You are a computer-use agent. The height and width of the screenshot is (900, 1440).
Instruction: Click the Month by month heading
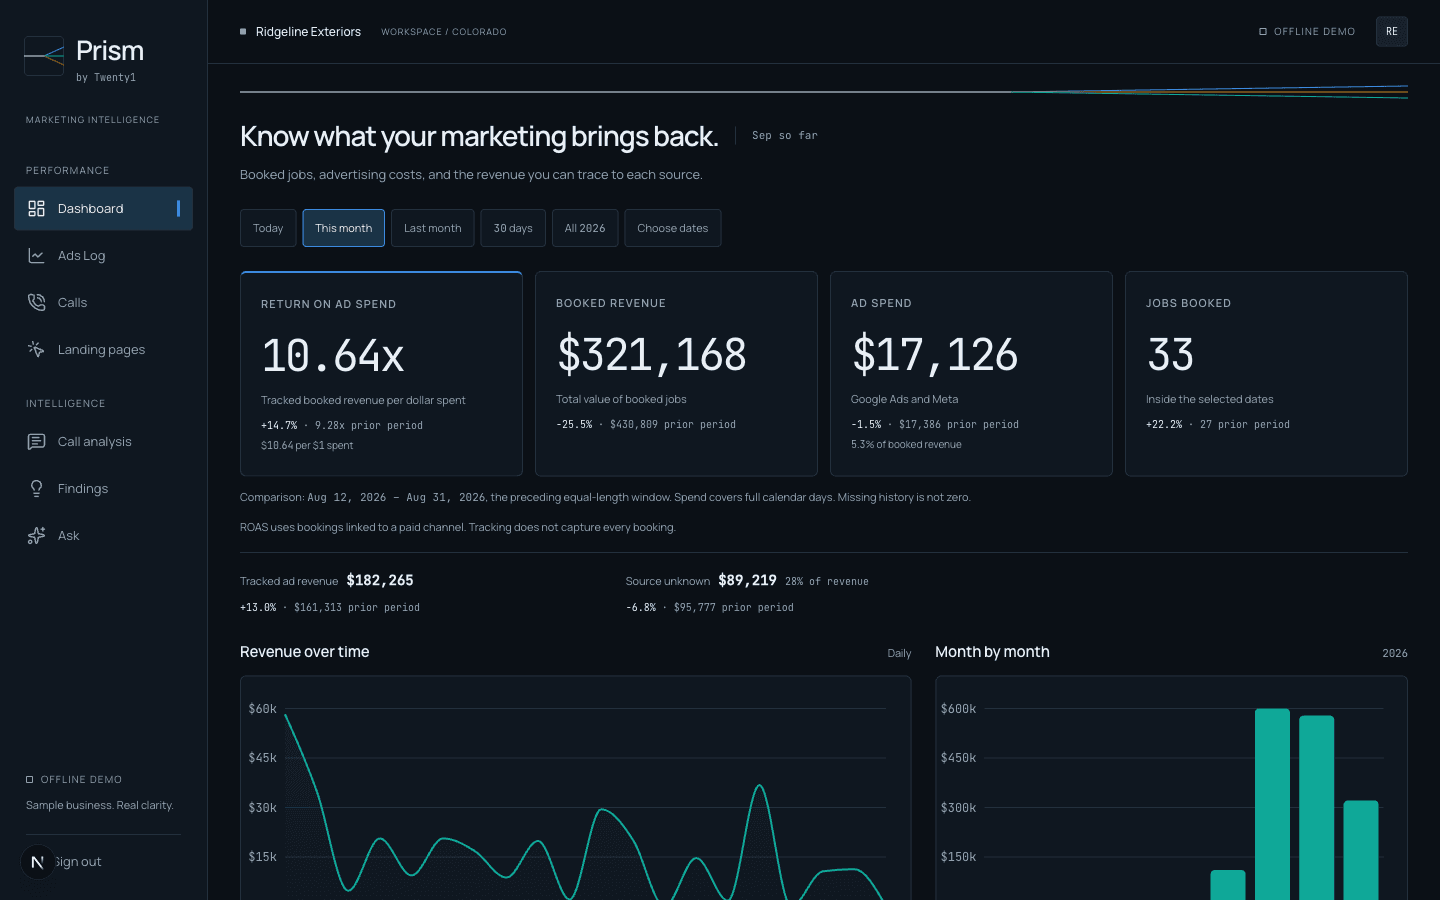(x=992, y=652)
